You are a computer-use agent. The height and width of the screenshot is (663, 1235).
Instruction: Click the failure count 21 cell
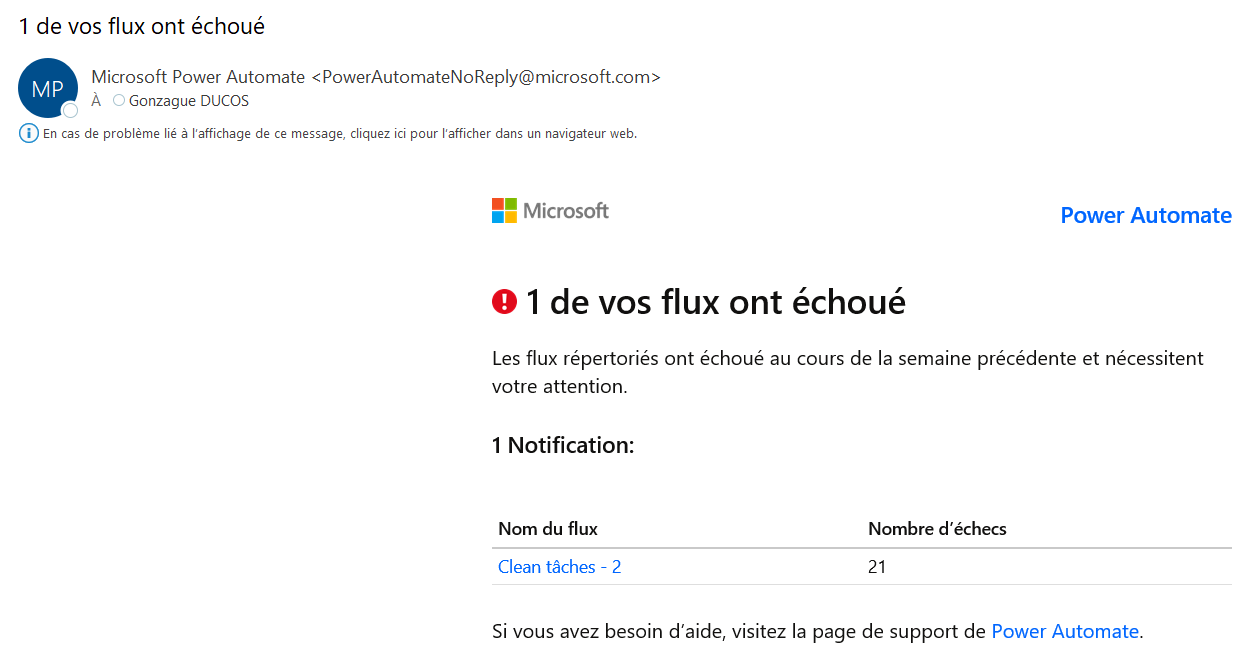tap(877, 567)
